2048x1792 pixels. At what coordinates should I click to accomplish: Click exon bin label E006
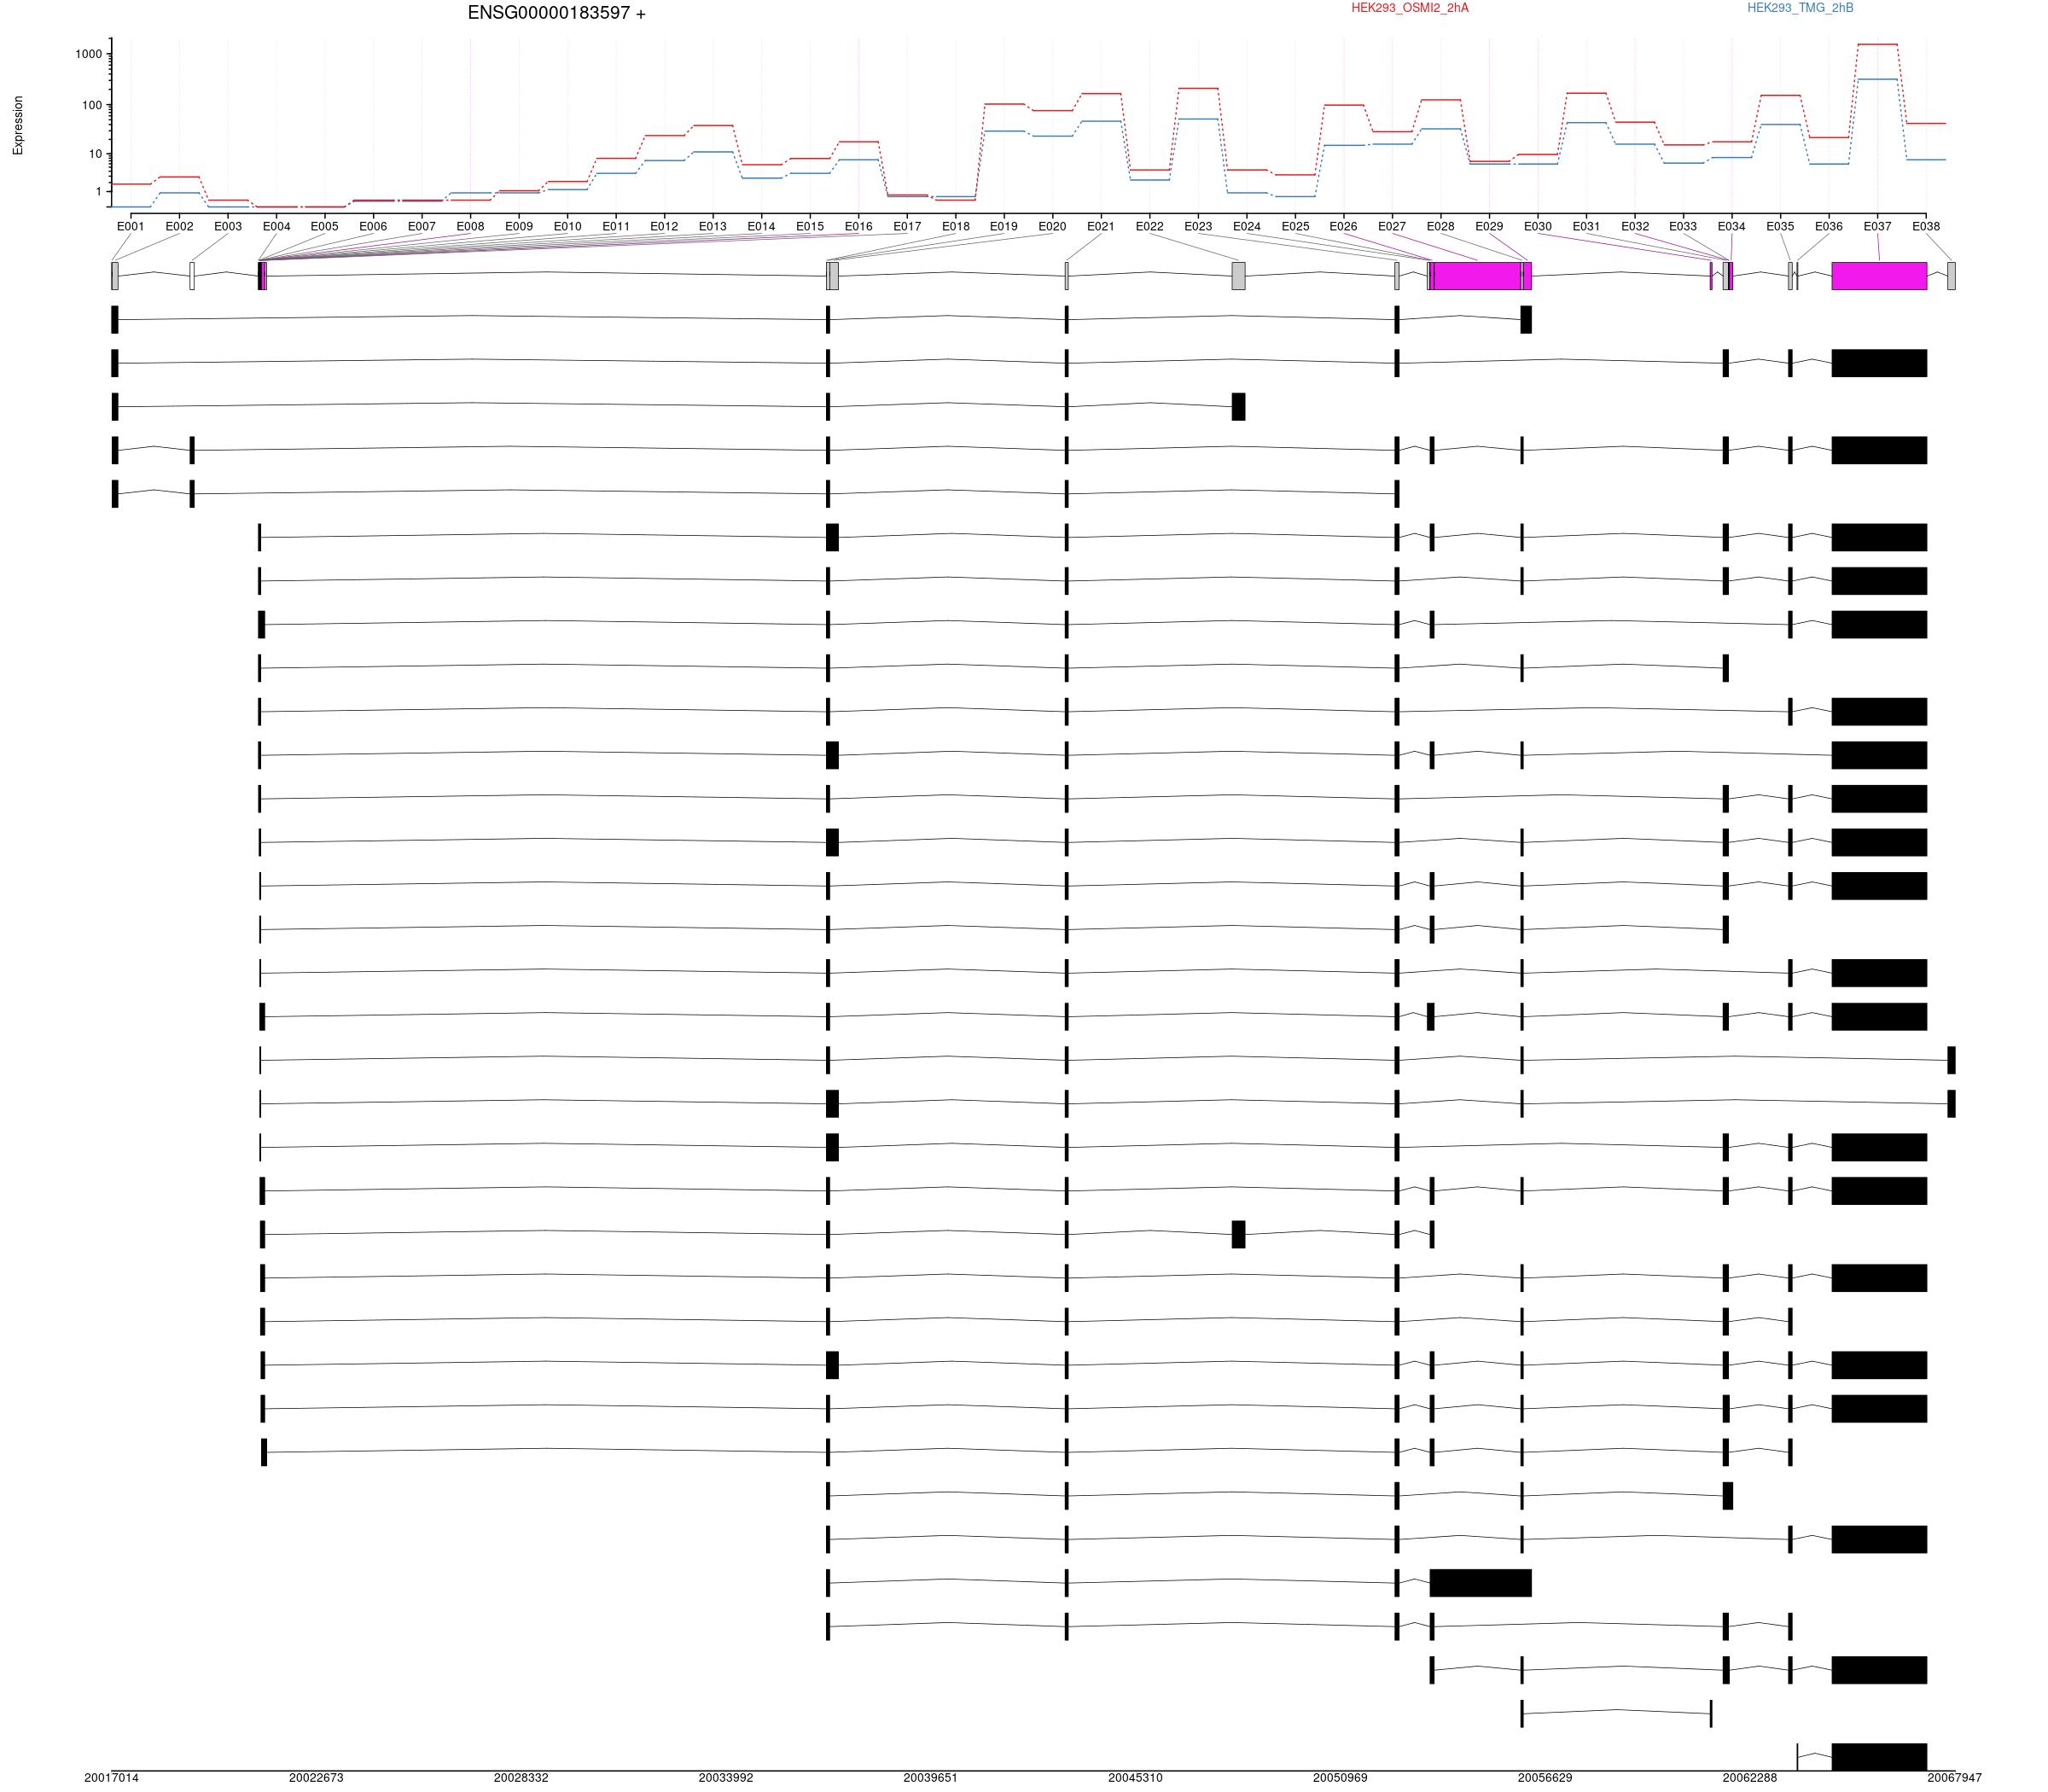tap(373, 227)
